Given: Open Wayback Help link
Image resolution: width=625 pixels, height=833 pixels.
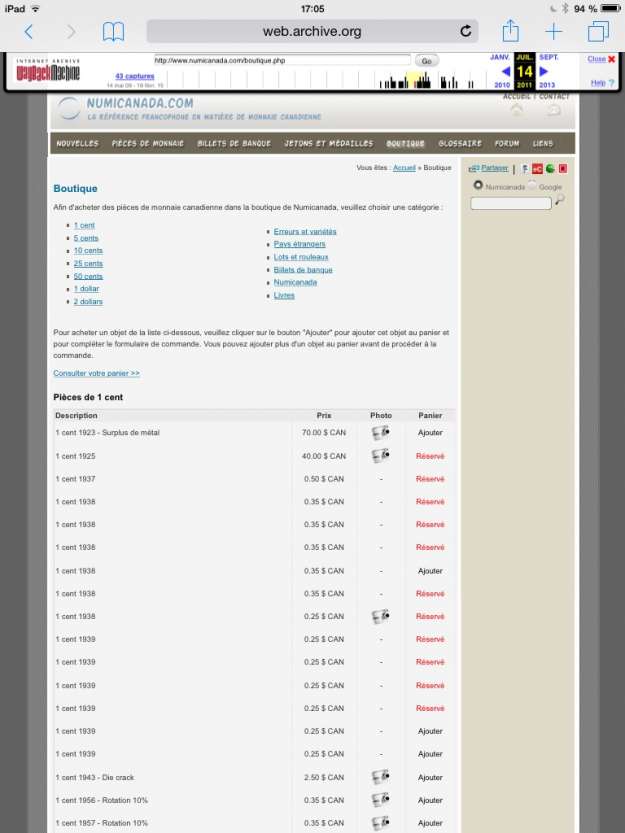Looking at the screenshot, I should tap(602, 82).
